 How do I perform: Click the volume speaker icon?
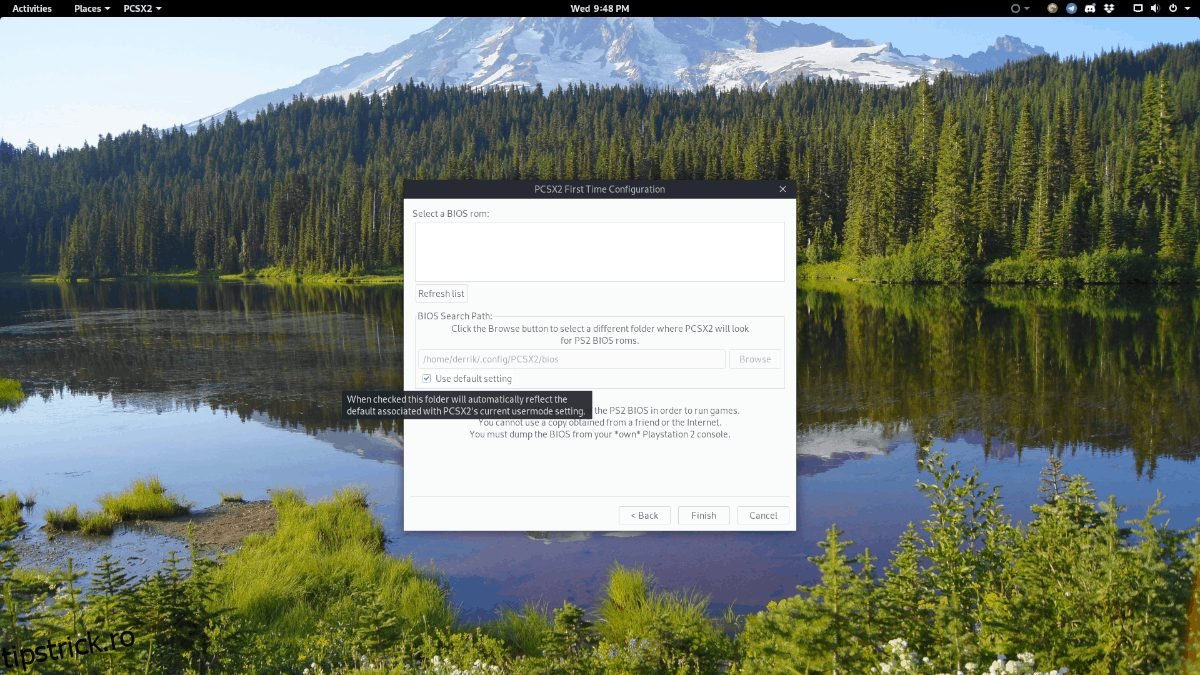[1155, 8]
